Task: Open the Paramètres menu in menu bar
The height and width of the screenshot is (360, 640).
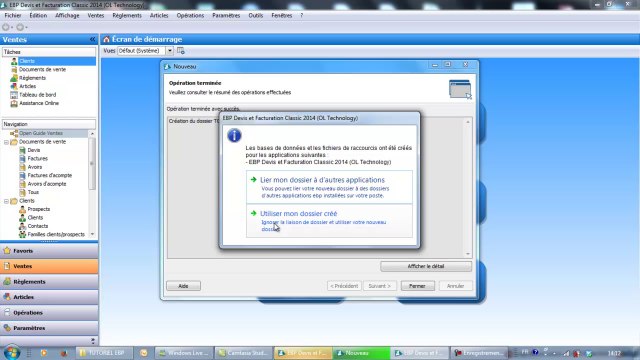Action: coord(226,16)
